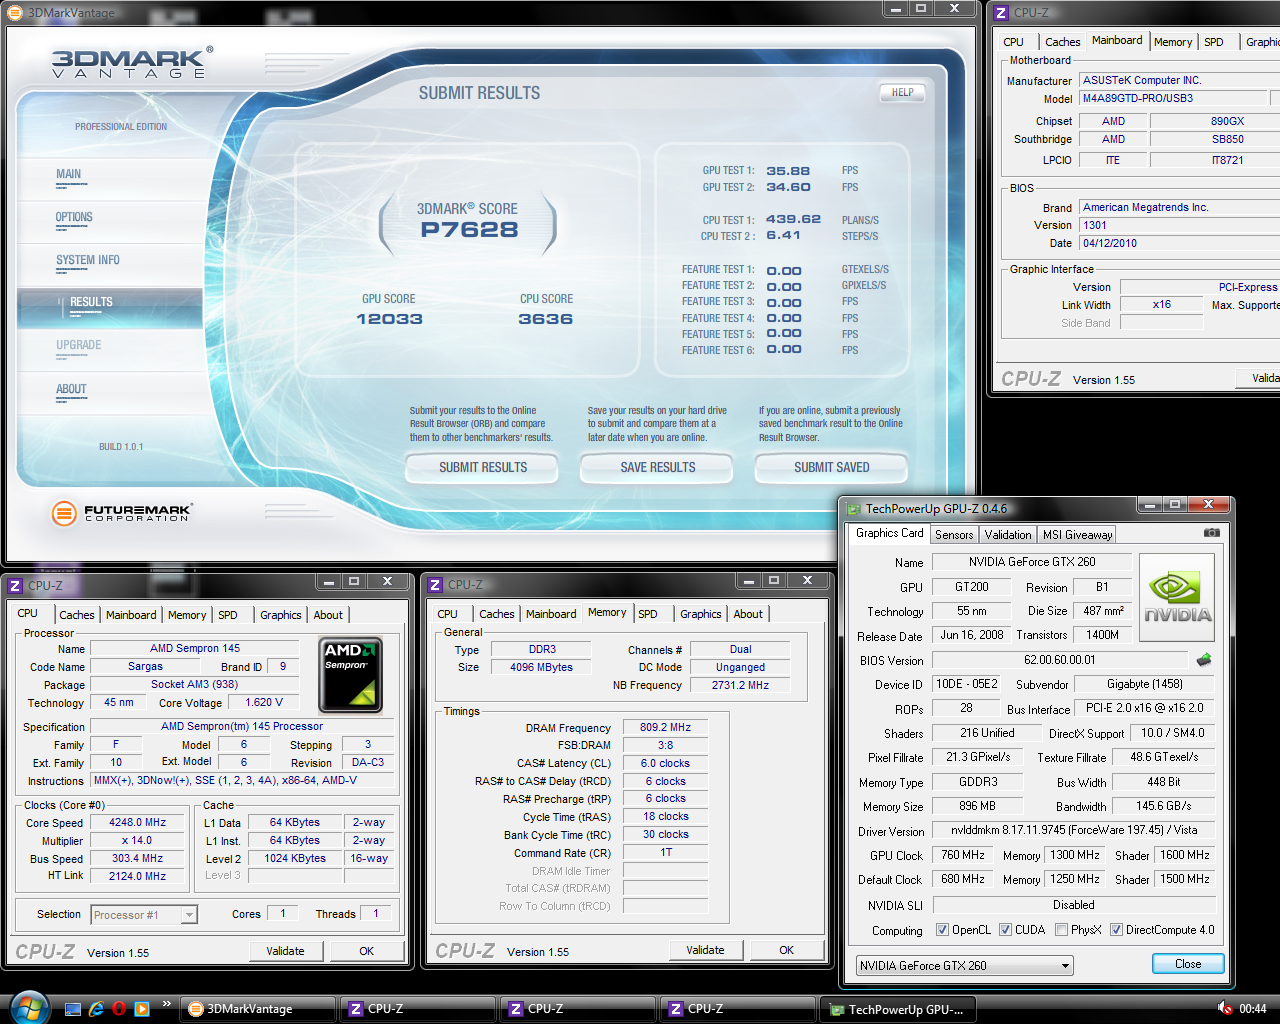Click the Show Desktop quick launch icon
The width and height of the screenshot is (1280, 1024).
point(73,1009)
